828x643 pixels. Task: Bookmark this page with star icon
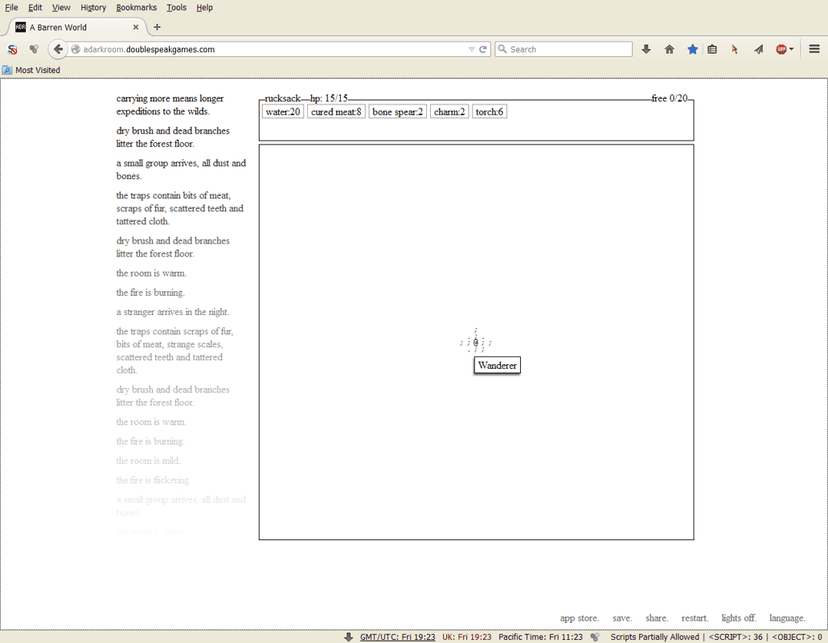pos(692,49)
